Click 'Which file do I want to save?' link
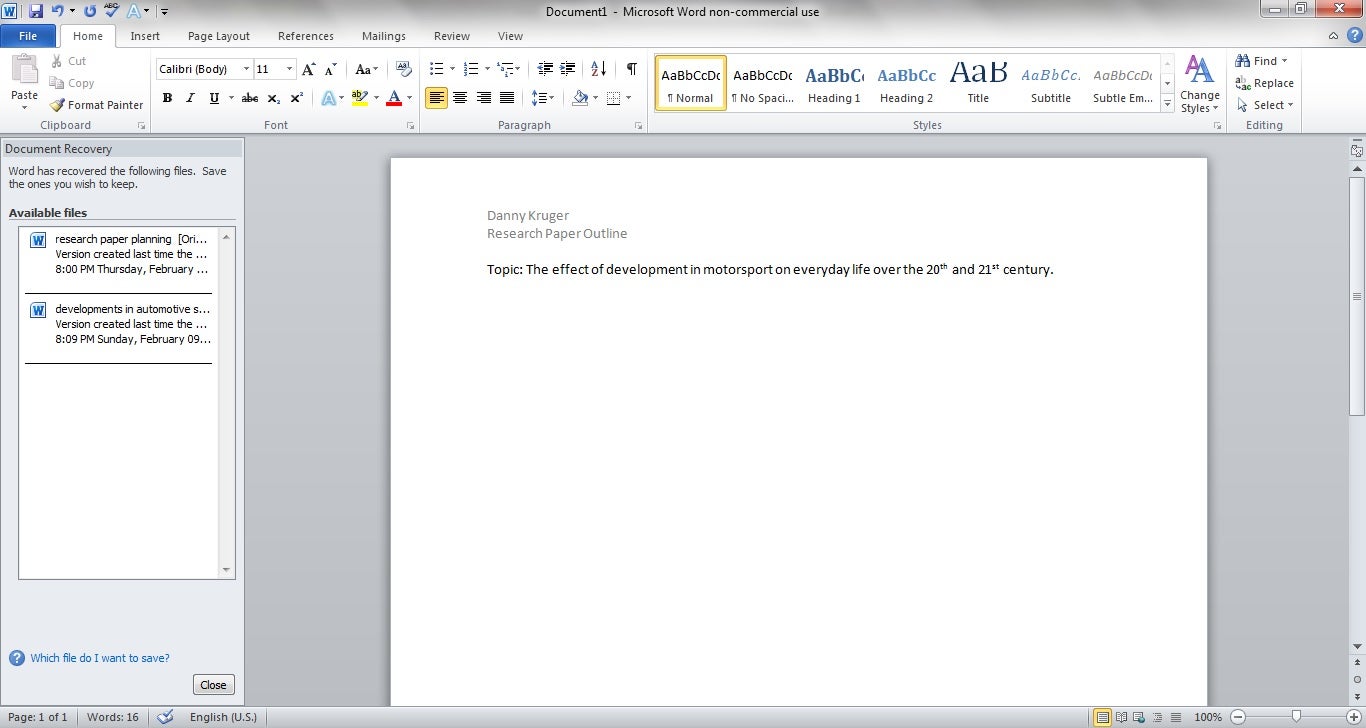 tap(100, 658)
